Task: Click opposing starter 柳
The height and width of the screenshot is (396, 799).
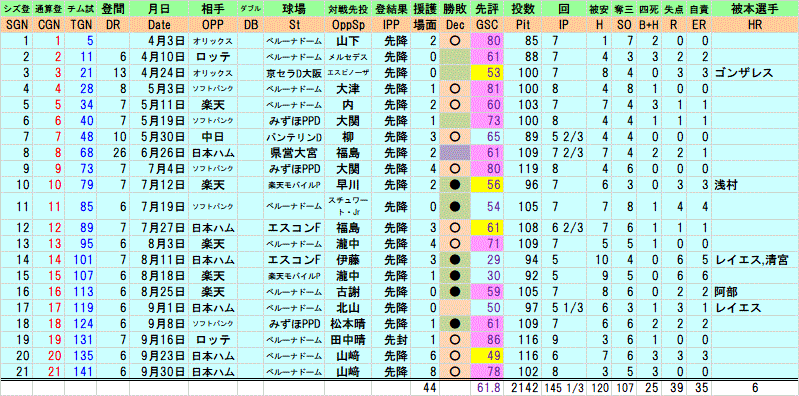Action: tap(347, 136)
